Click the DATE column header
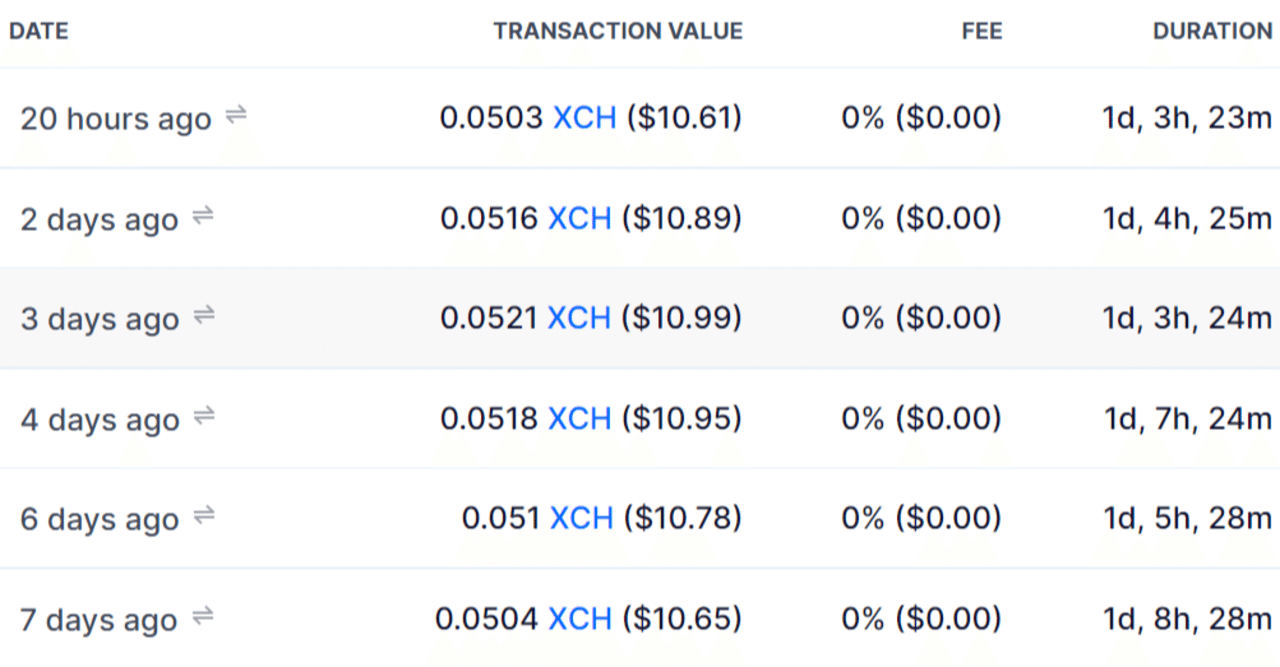Viewport: 1280px width, 667px height. pos(38,31)
